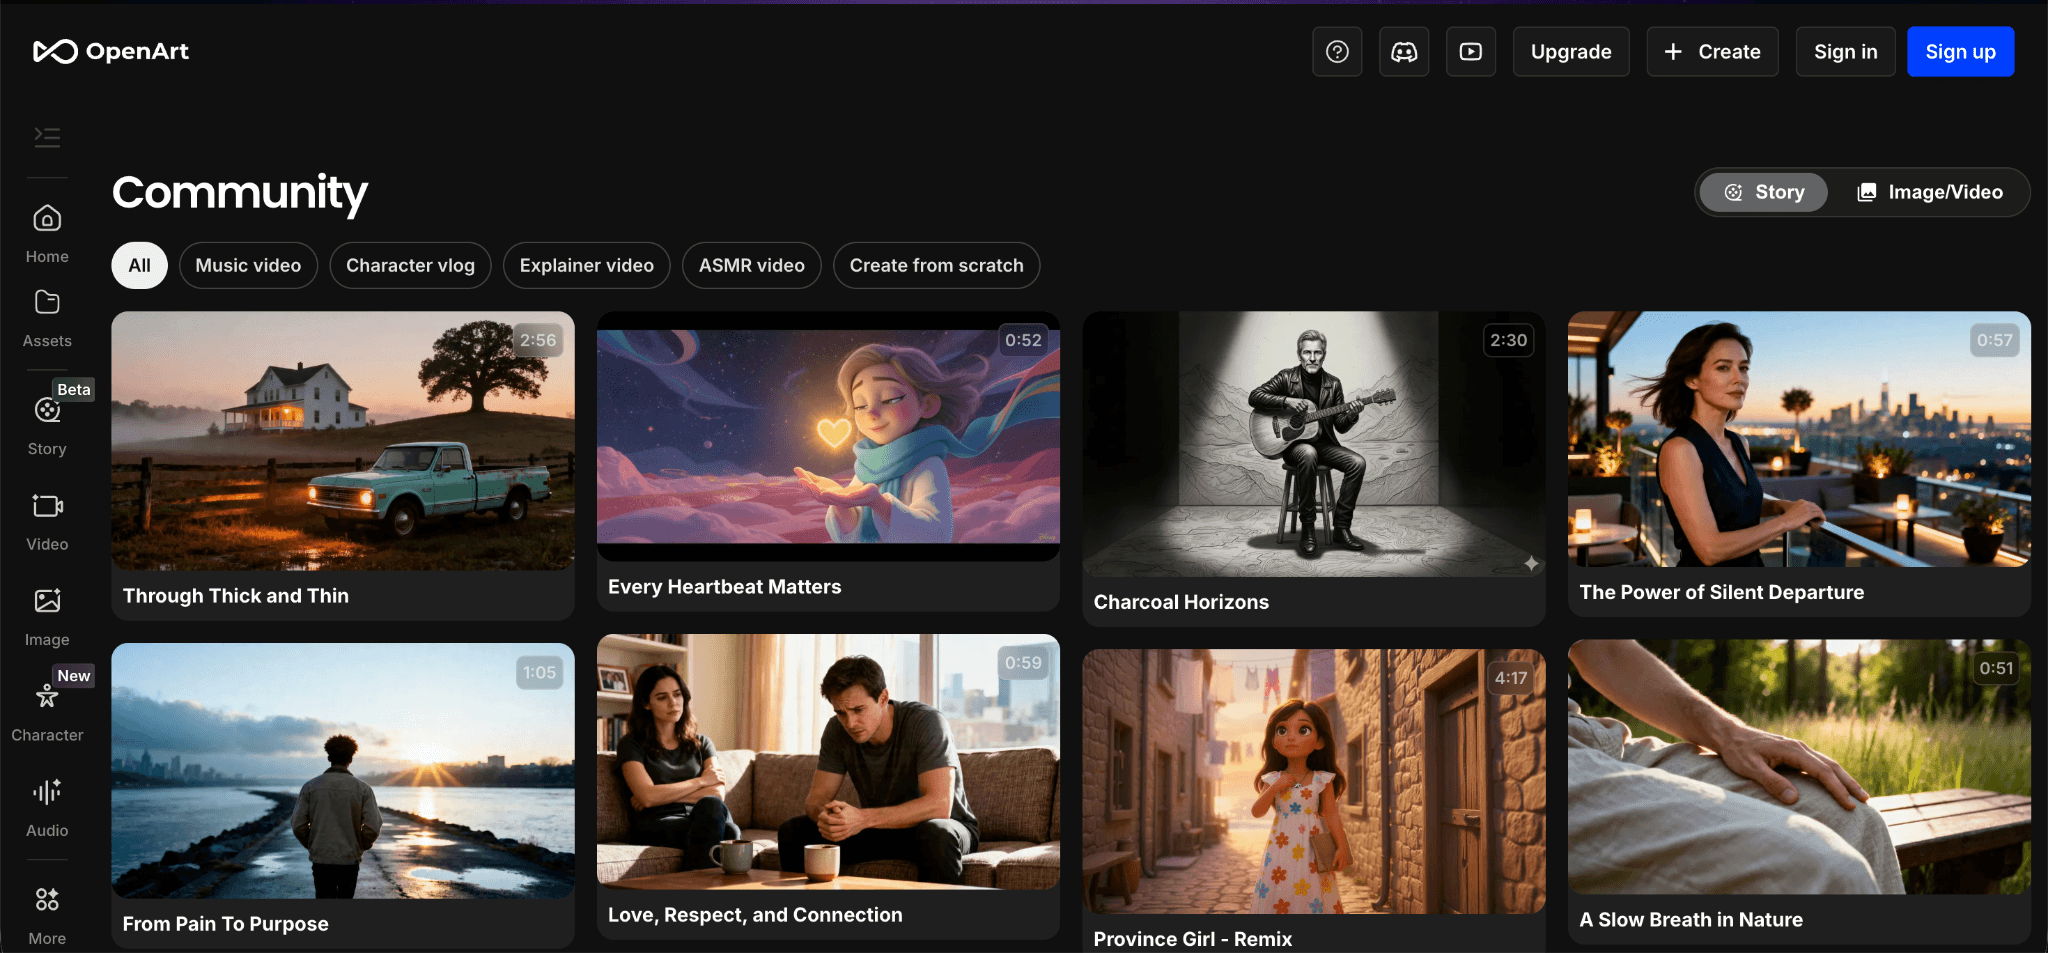
Task: Open the Audio tool in sidebar
Action: point(47,806)
